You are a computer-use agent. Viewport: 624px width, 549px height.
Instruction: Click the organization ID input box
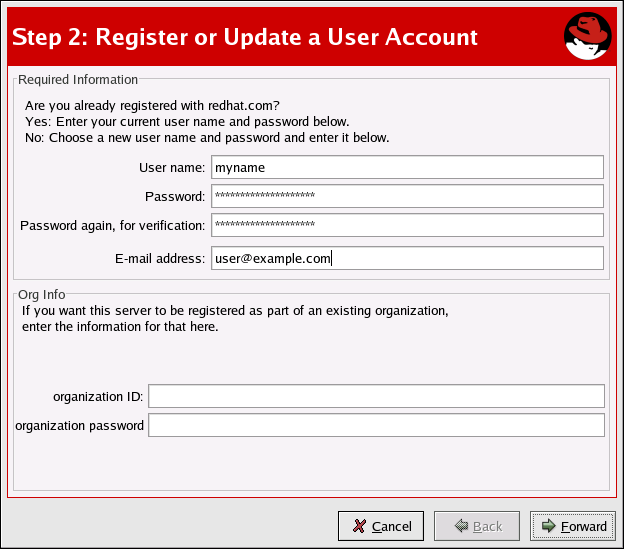pyautogui.click(x=376, y=397)
